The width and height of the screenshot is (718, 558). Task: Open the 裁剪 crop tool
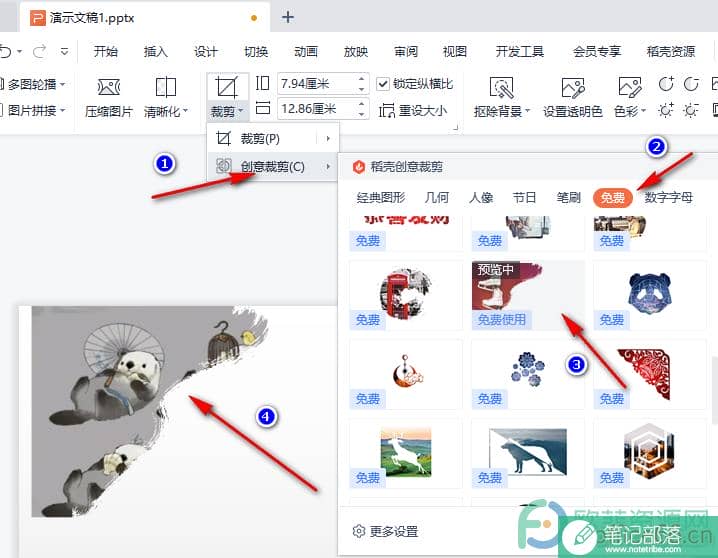point(226,87)
